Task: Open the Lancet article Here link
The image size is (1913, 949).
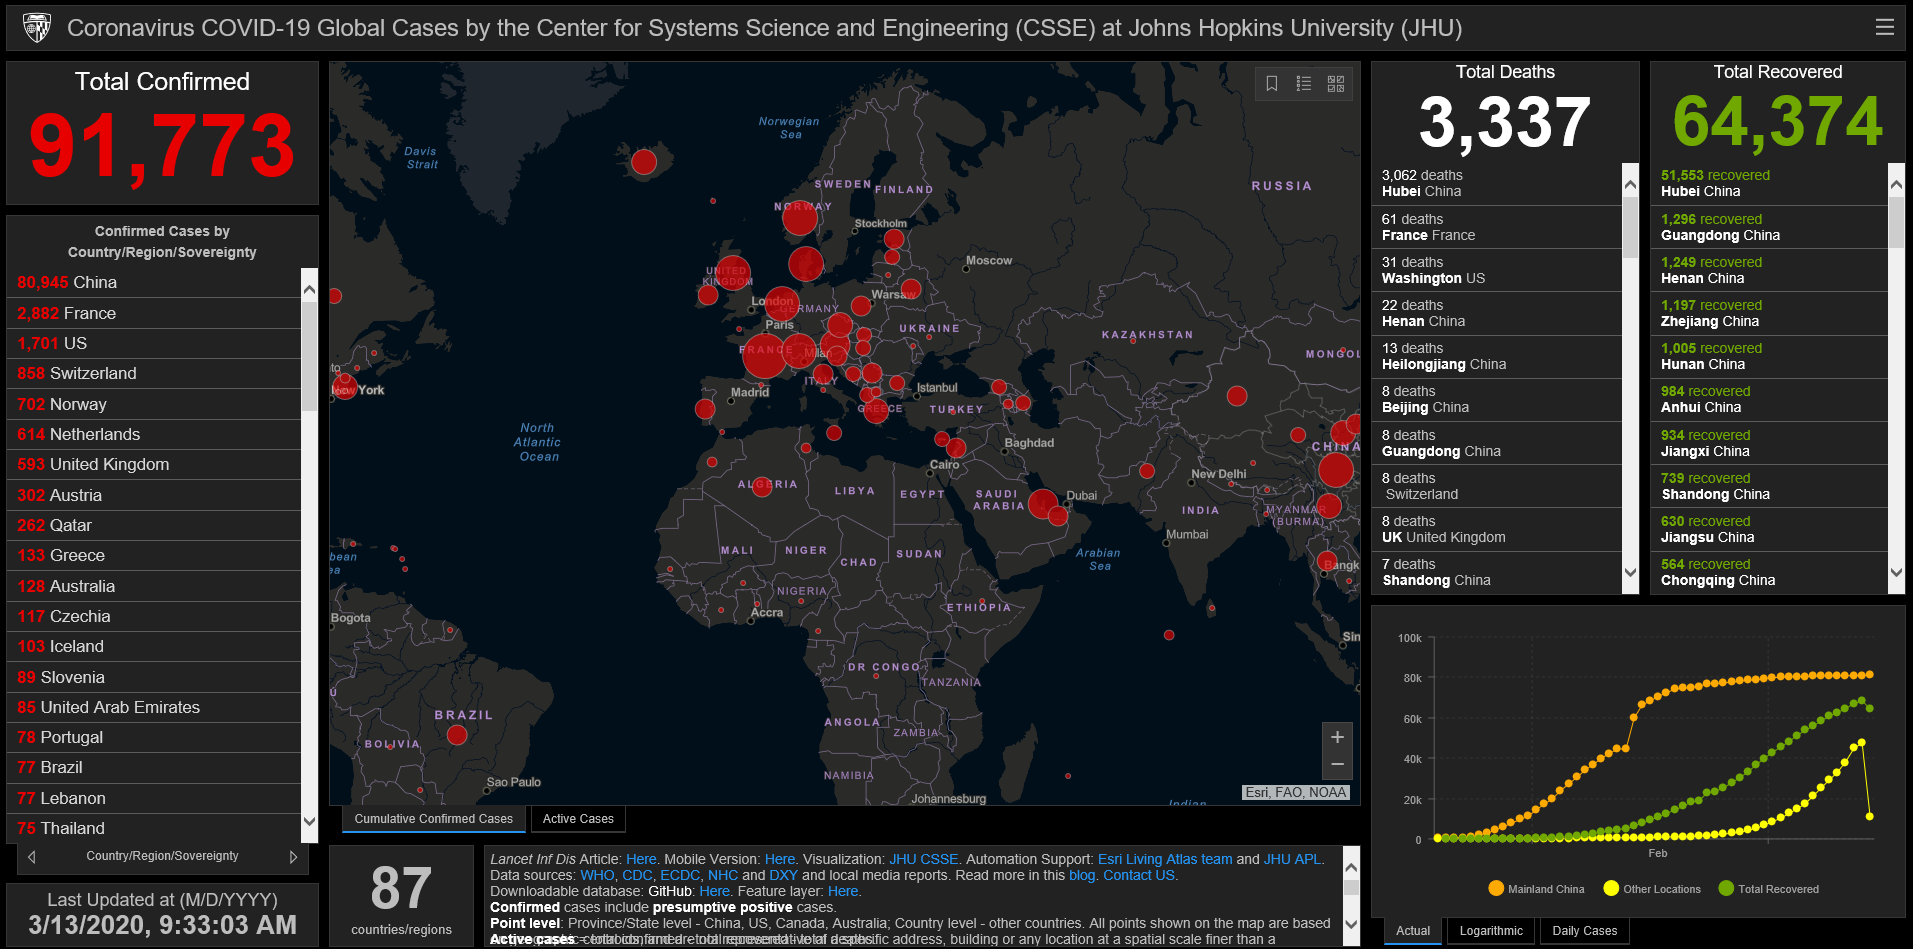Action: coord(641,859)
